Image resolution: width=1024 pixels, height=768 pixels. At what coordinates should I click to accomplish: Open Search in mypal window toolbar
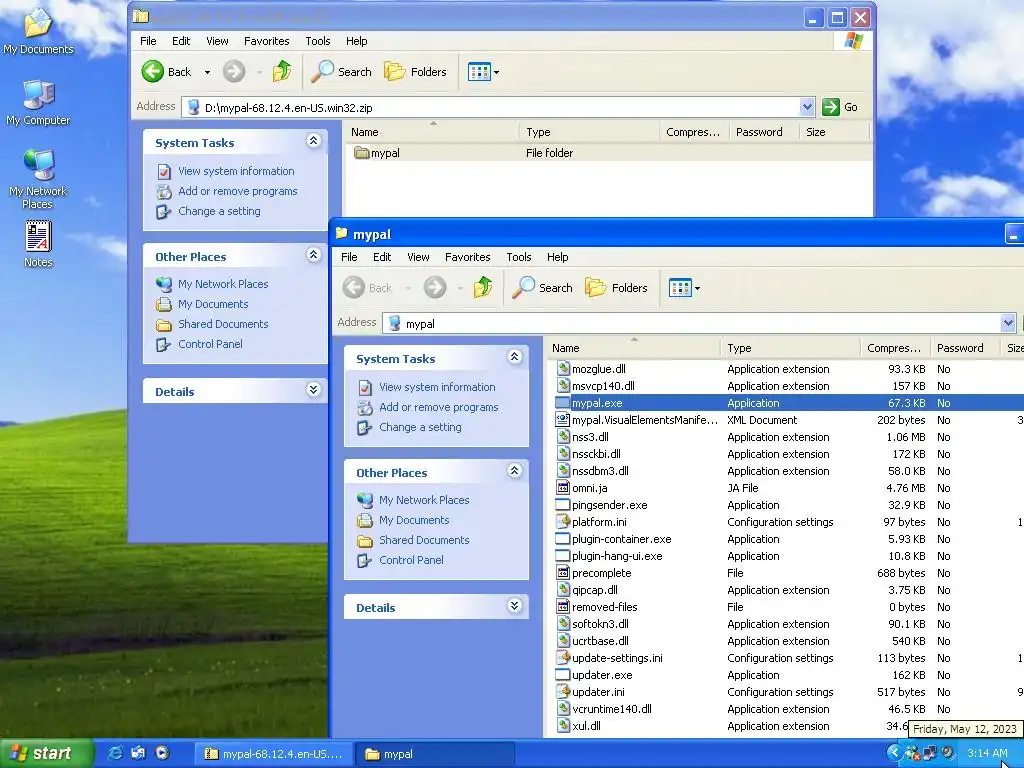542,287
